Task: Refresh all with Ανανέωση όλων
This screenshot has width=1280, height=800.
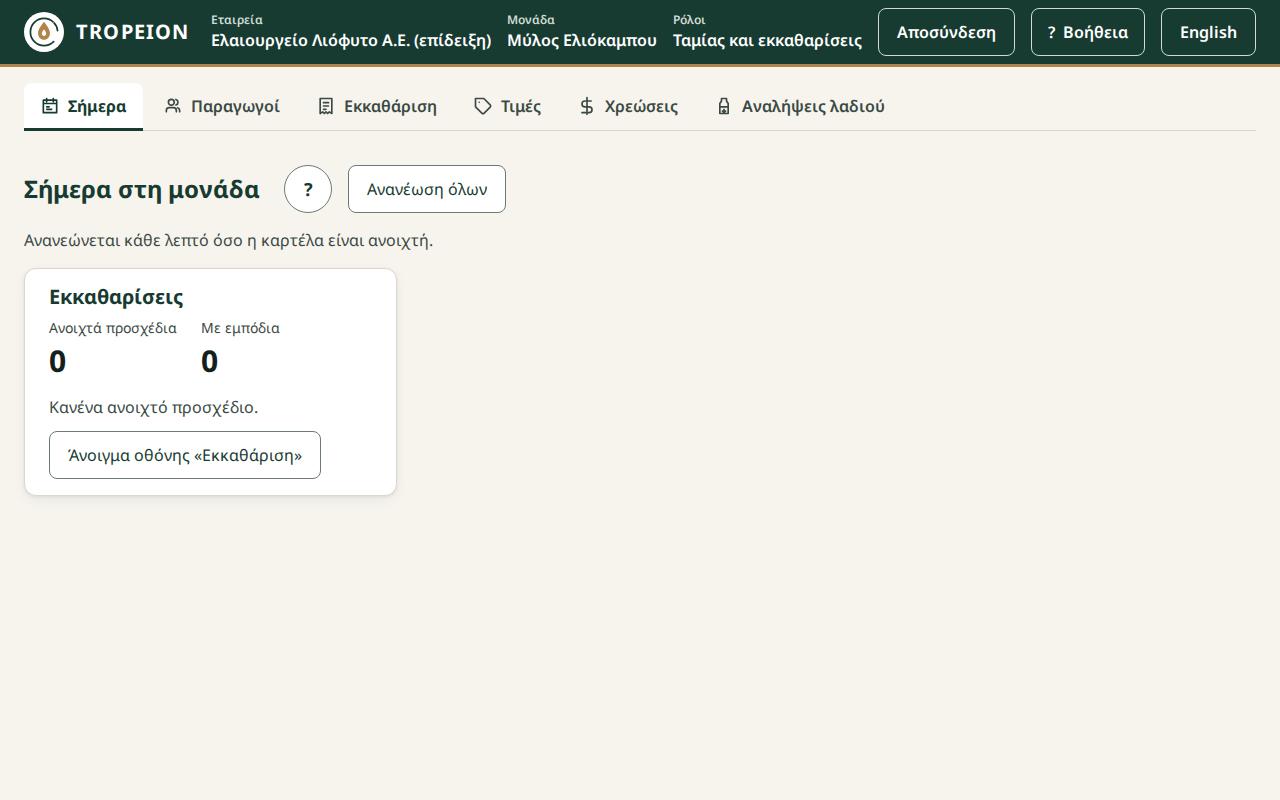Action: pos(427,189)
